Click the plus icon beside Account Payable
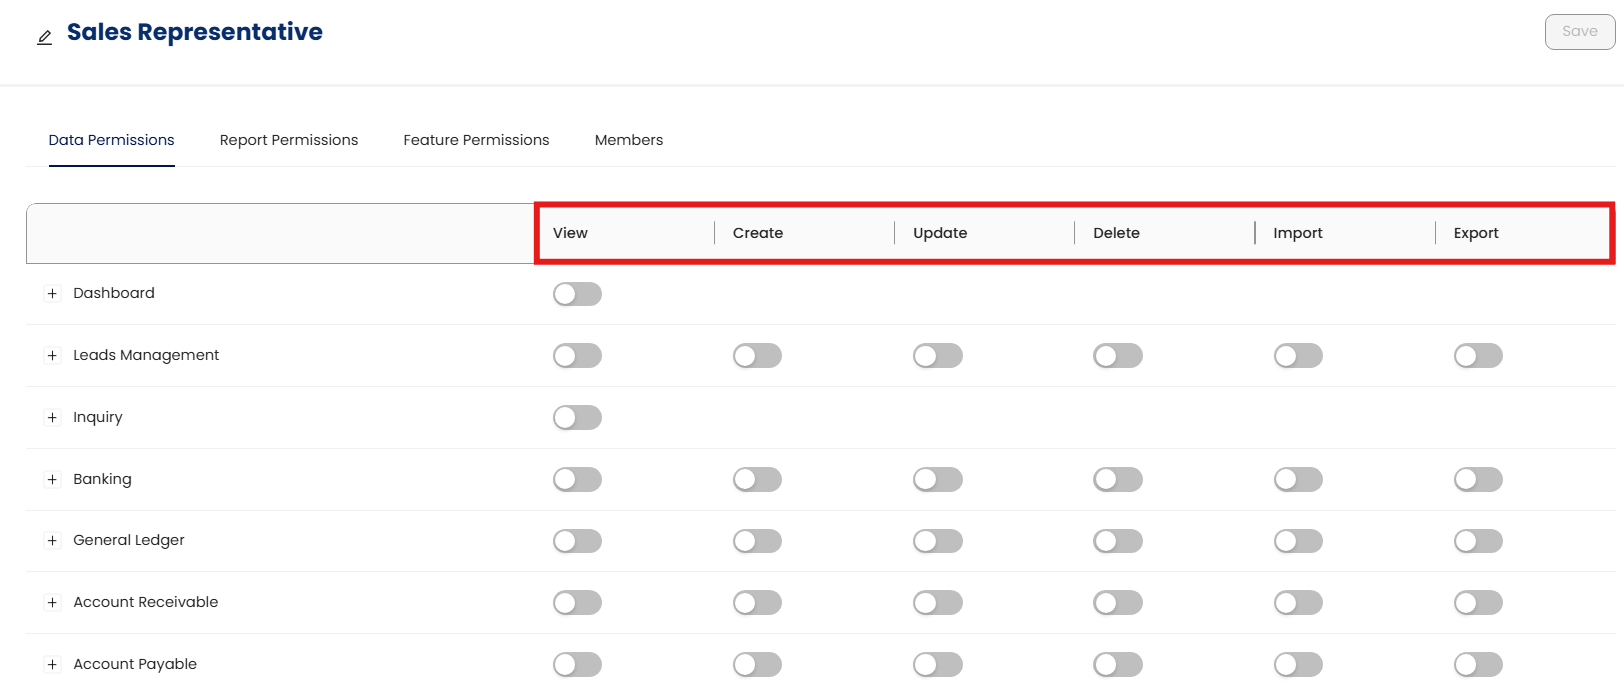The height and width of the screenshot is (691, 1624). 53,665
